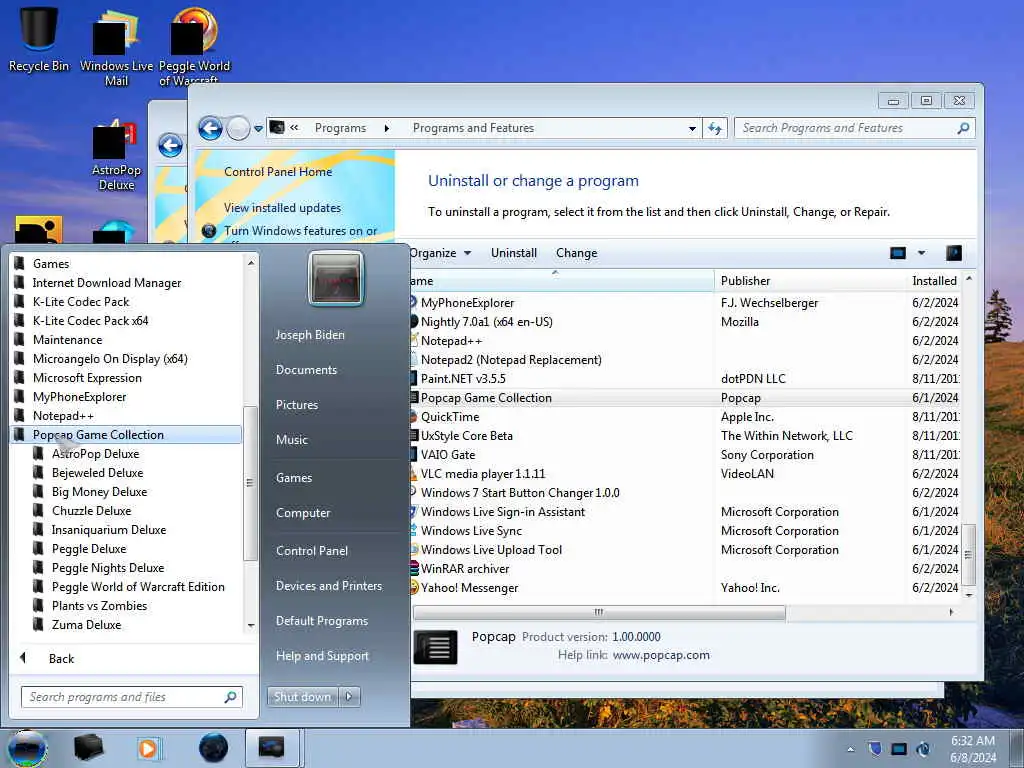The width and height of the screenshot is (1024, 768).
Task: Click the Yahoo! Messenger smiley icon
Action: coord(414,587)
